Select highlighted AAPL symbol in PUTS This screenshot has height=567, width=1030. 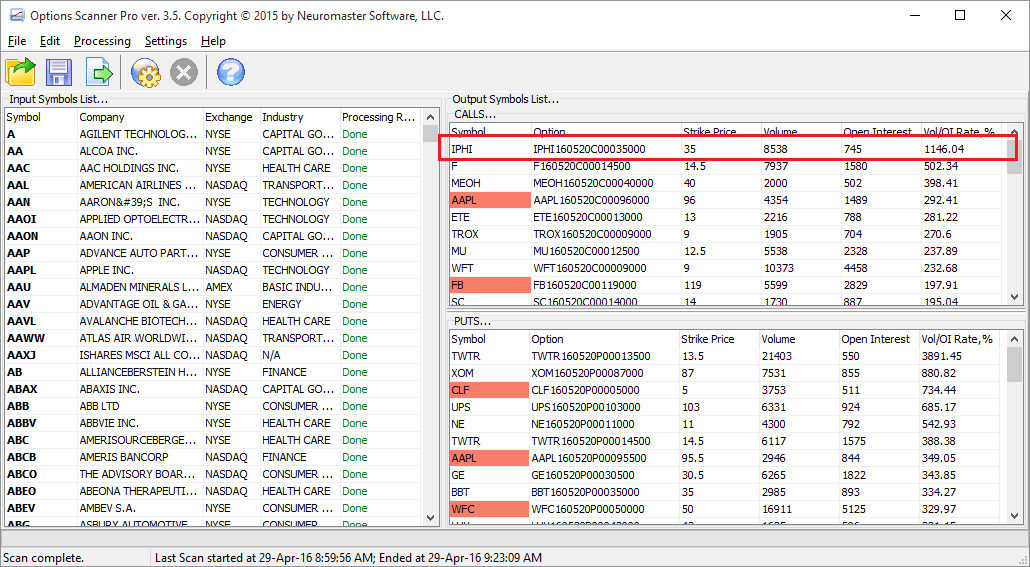click(x=489, y=458)
